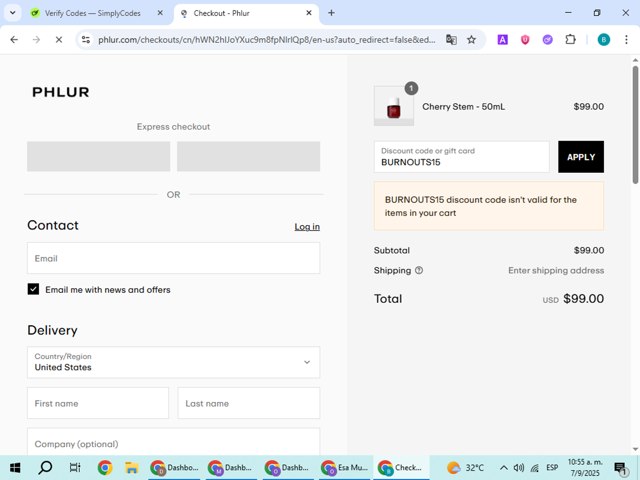Click the ESP language indicator

552,468
